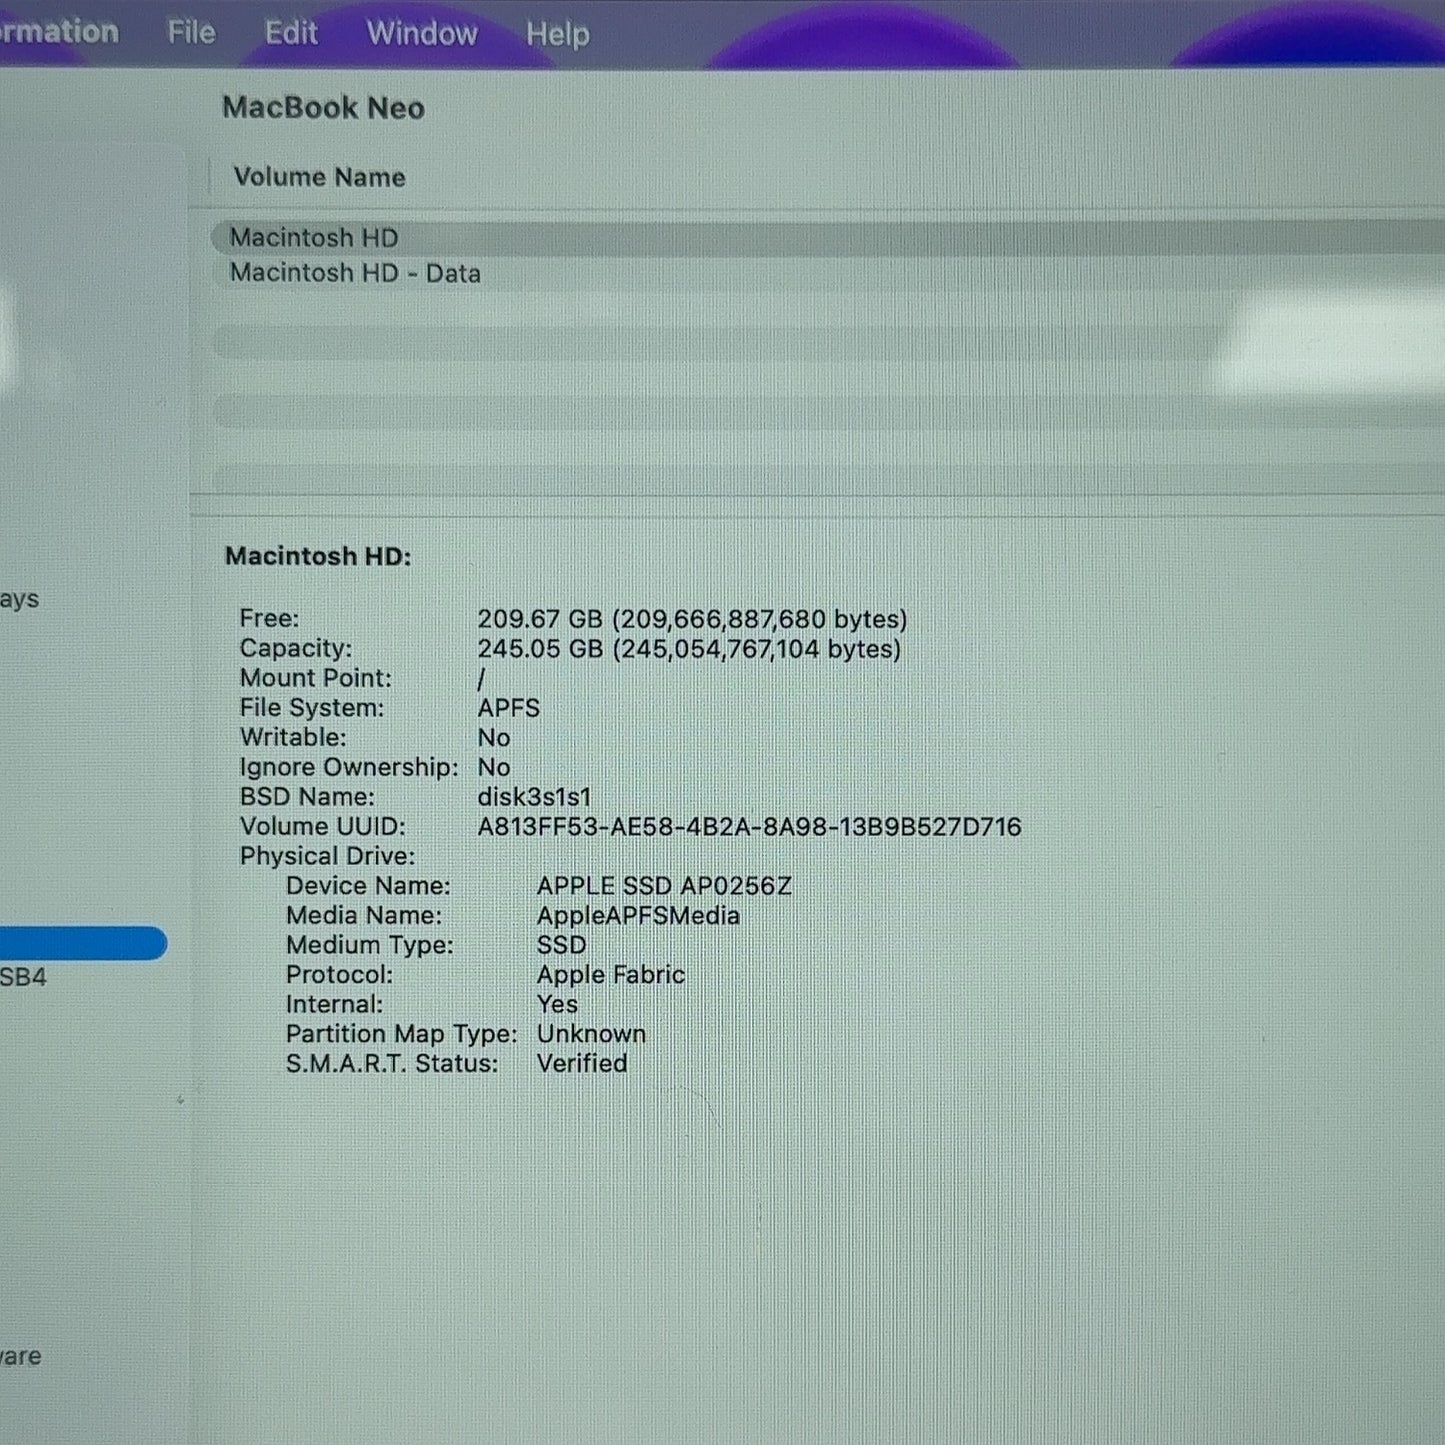
Task: Click the S.M.A.R.T. Status Verified value
Action: tap(582, 1063)
